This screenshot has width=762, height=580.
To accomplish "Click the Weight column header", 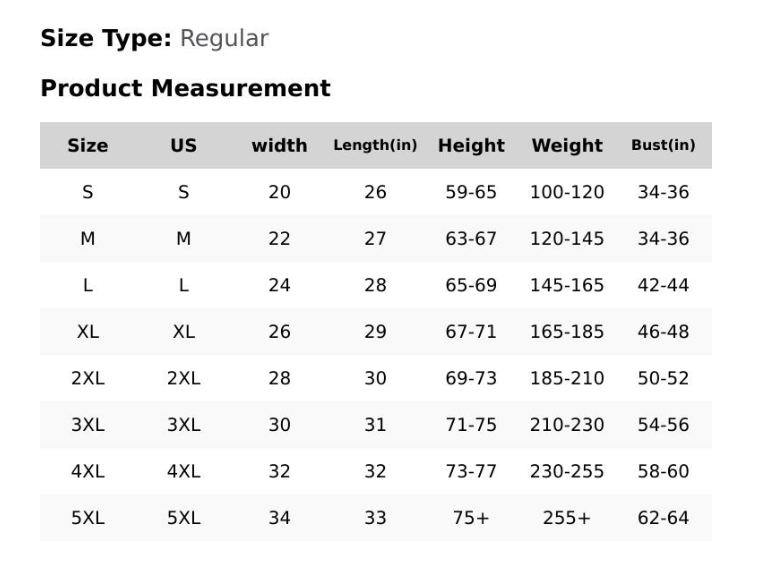I will point(567,145).
